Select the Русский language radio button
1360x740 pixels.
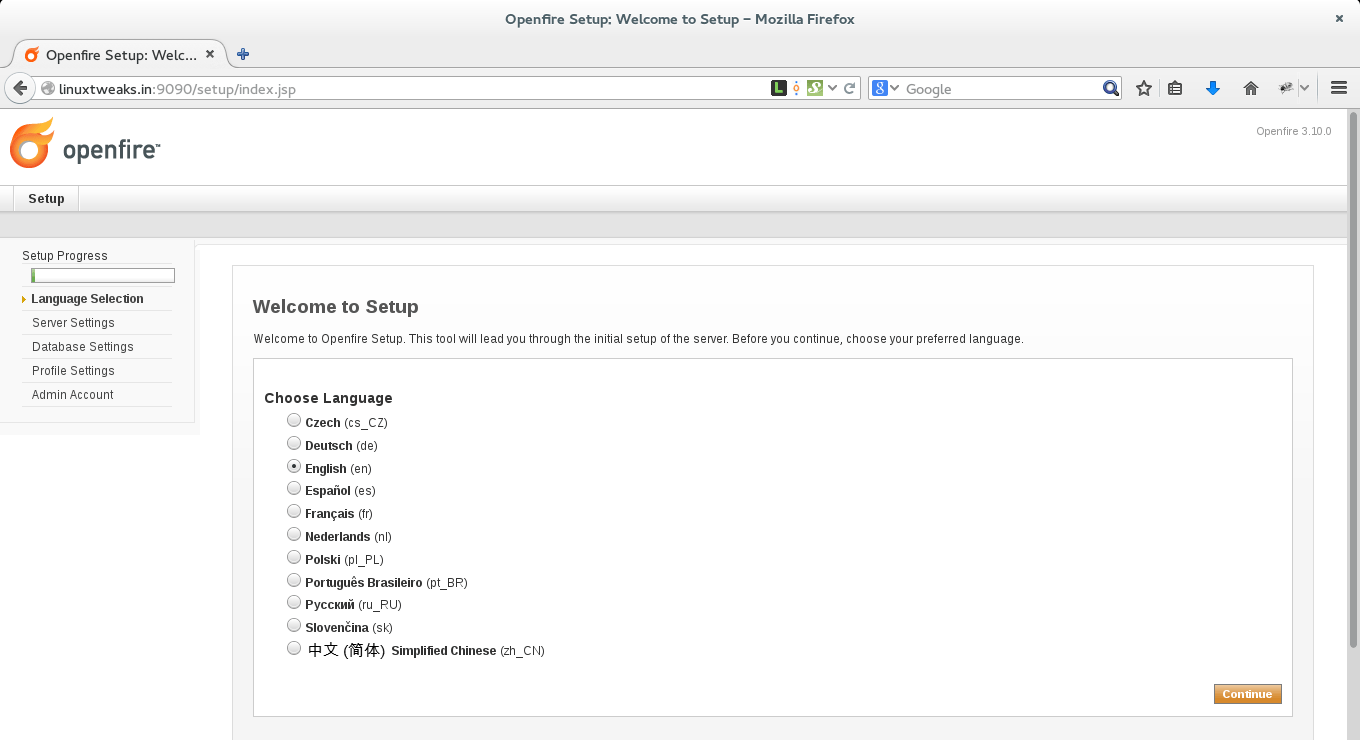pyautogui.click(x=294, y=603)
